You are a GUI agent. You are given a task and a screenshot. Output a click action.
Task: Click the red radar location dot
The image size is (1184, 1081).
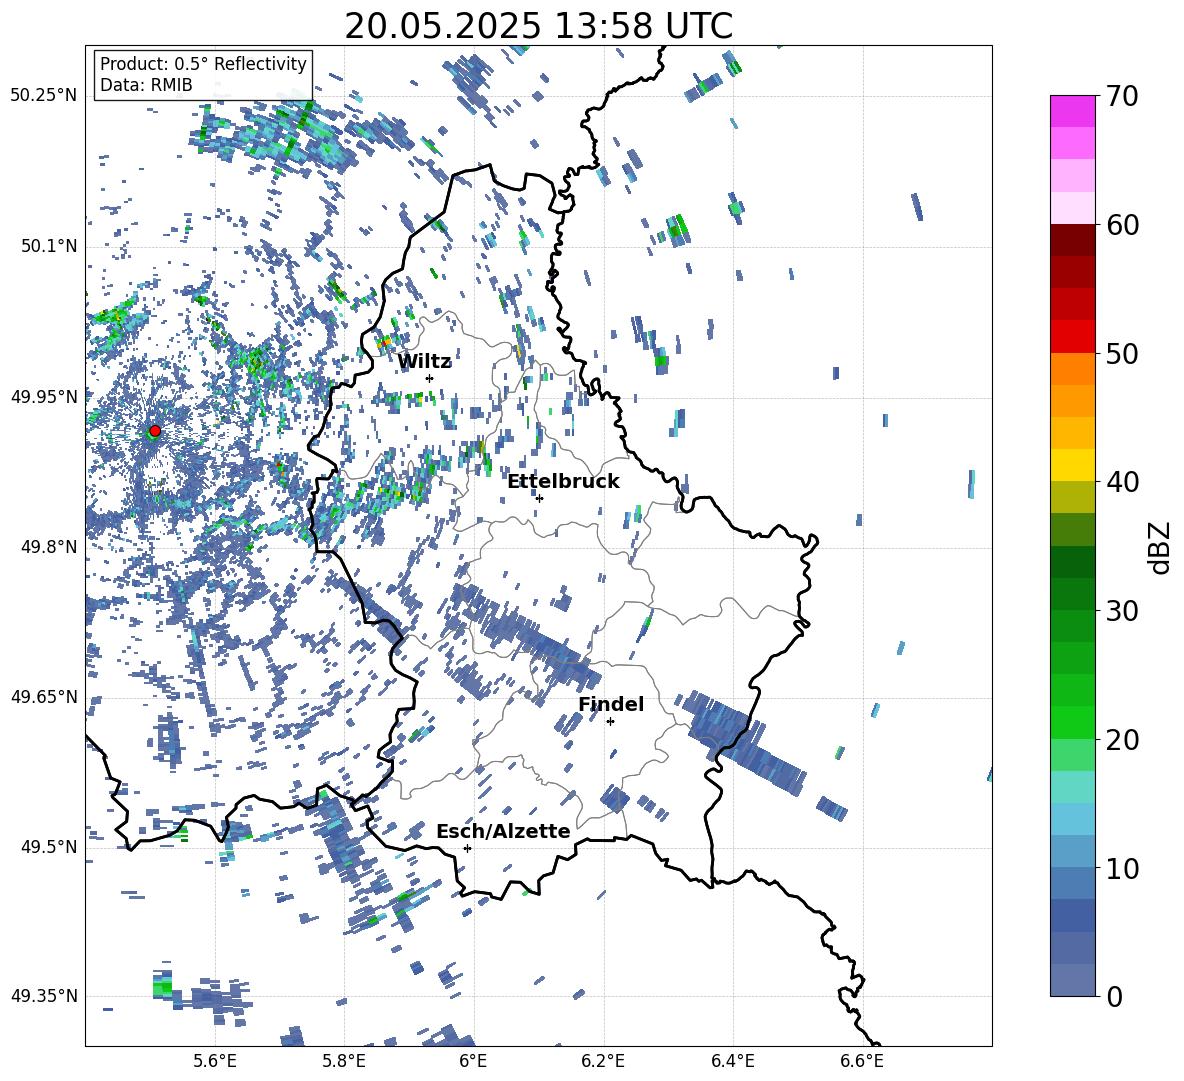(155, 430)
